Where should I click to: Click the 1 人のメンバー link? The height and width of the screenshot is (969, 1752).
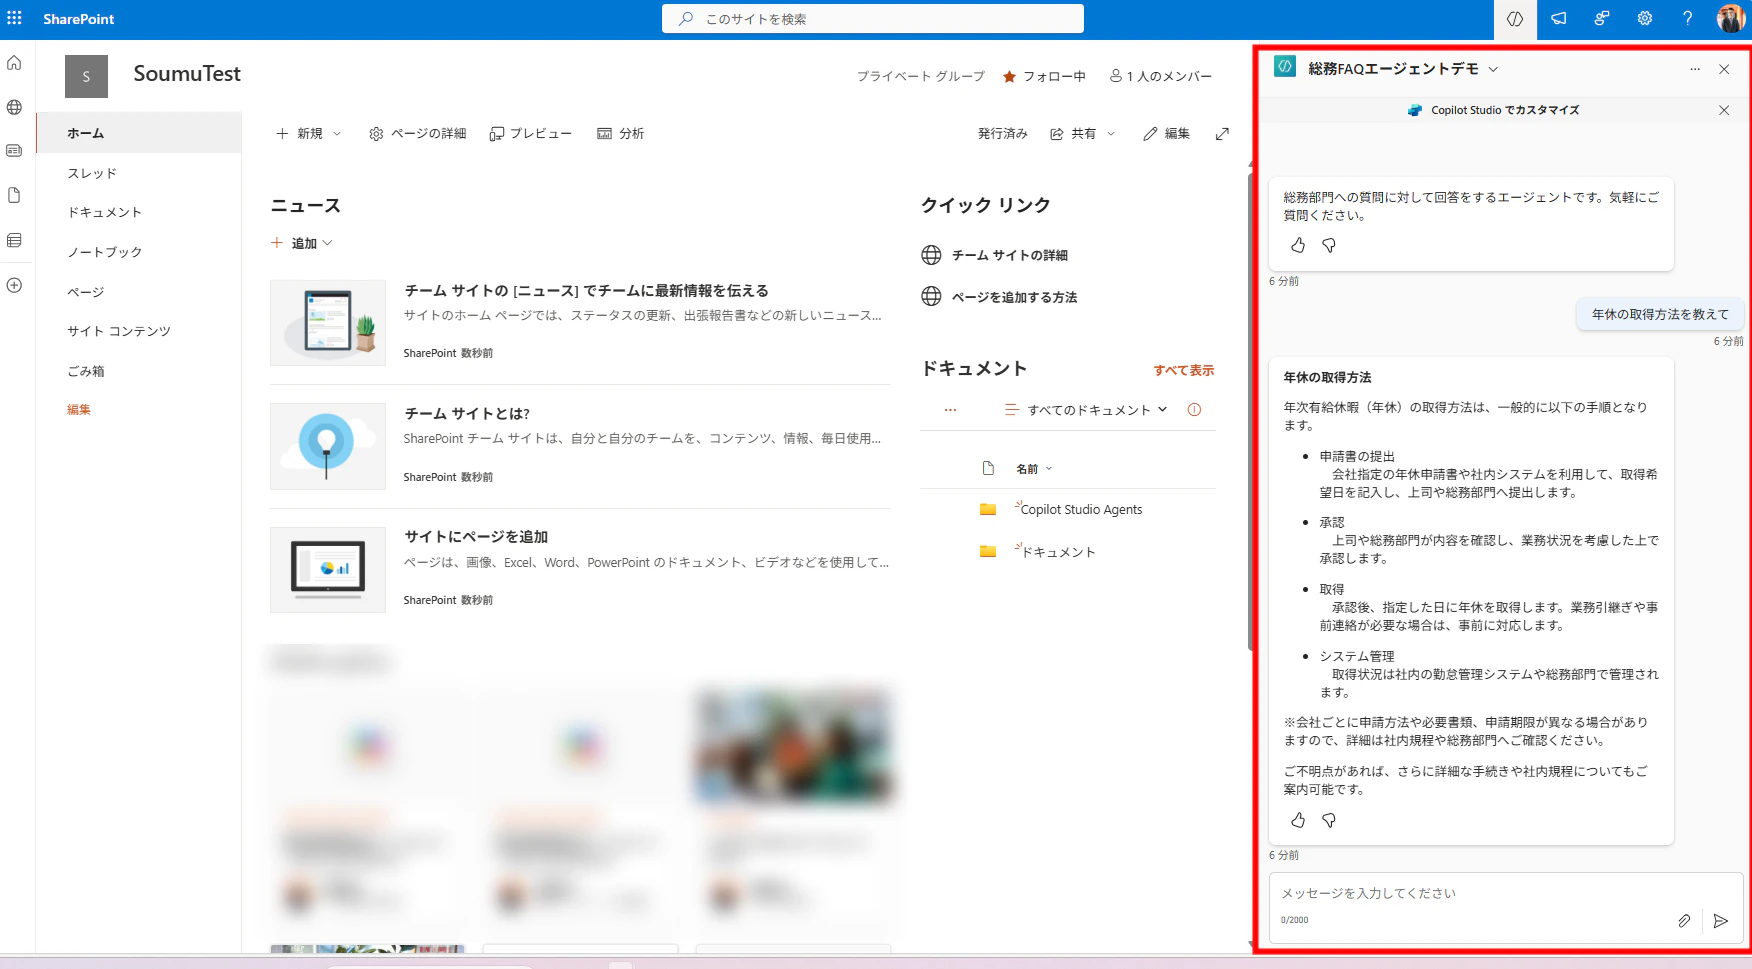pos(1160,76)
